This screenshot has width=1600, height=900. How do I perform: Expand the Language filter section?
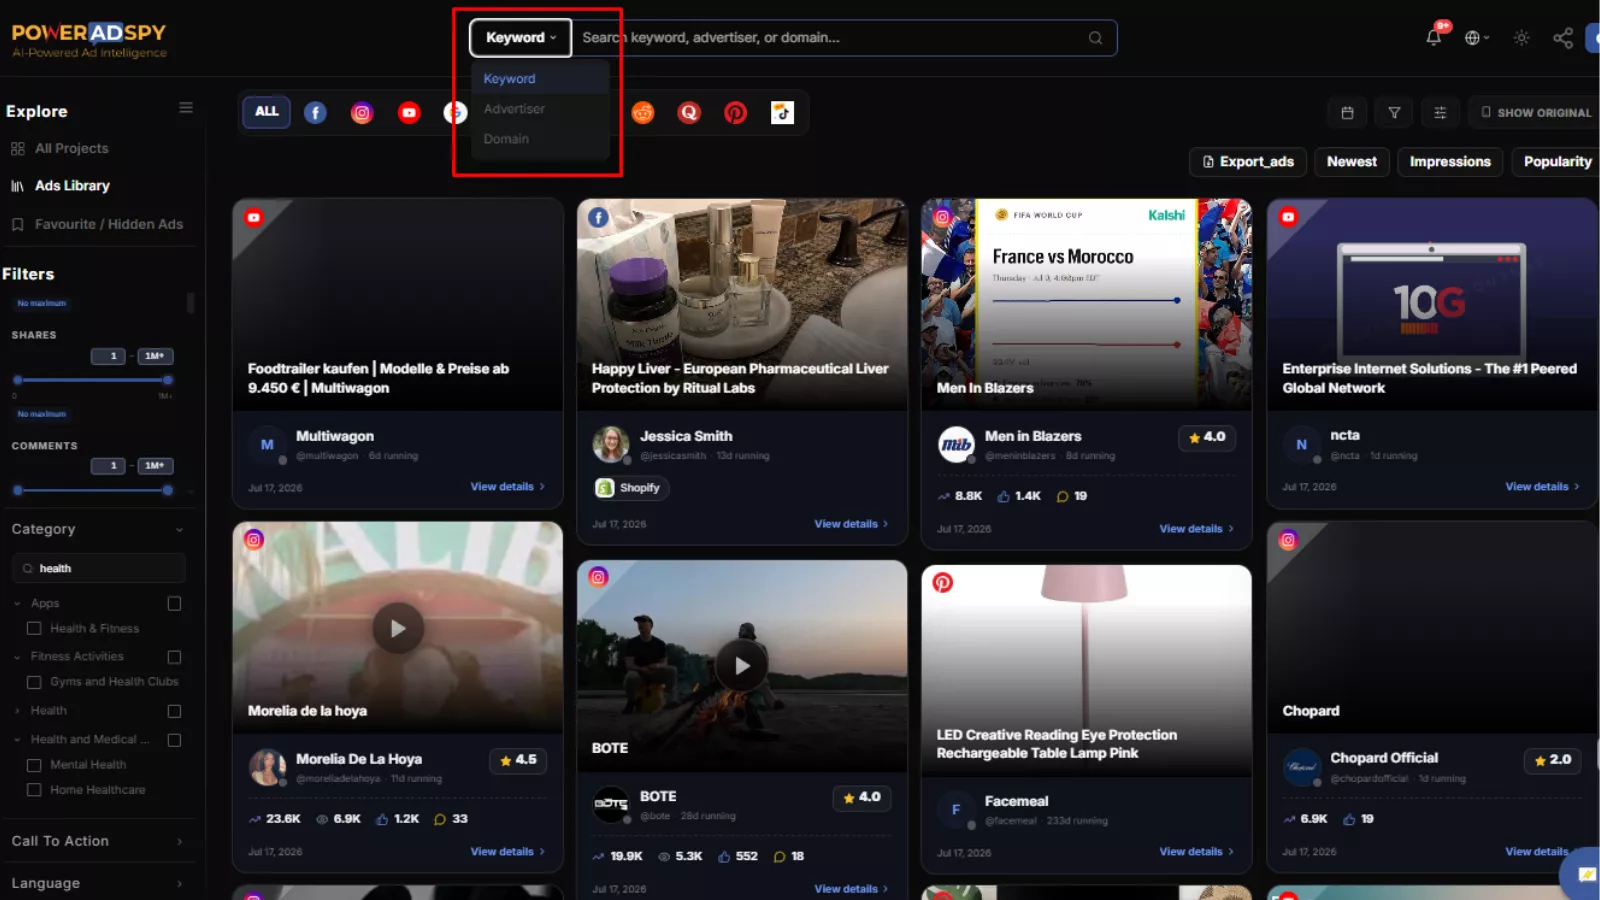(x=179, y=884)
